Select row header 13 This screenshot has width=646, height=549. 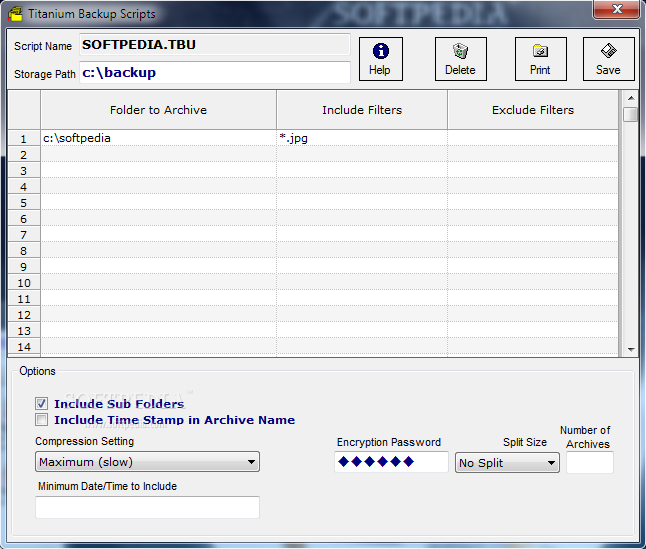[24, 331]
